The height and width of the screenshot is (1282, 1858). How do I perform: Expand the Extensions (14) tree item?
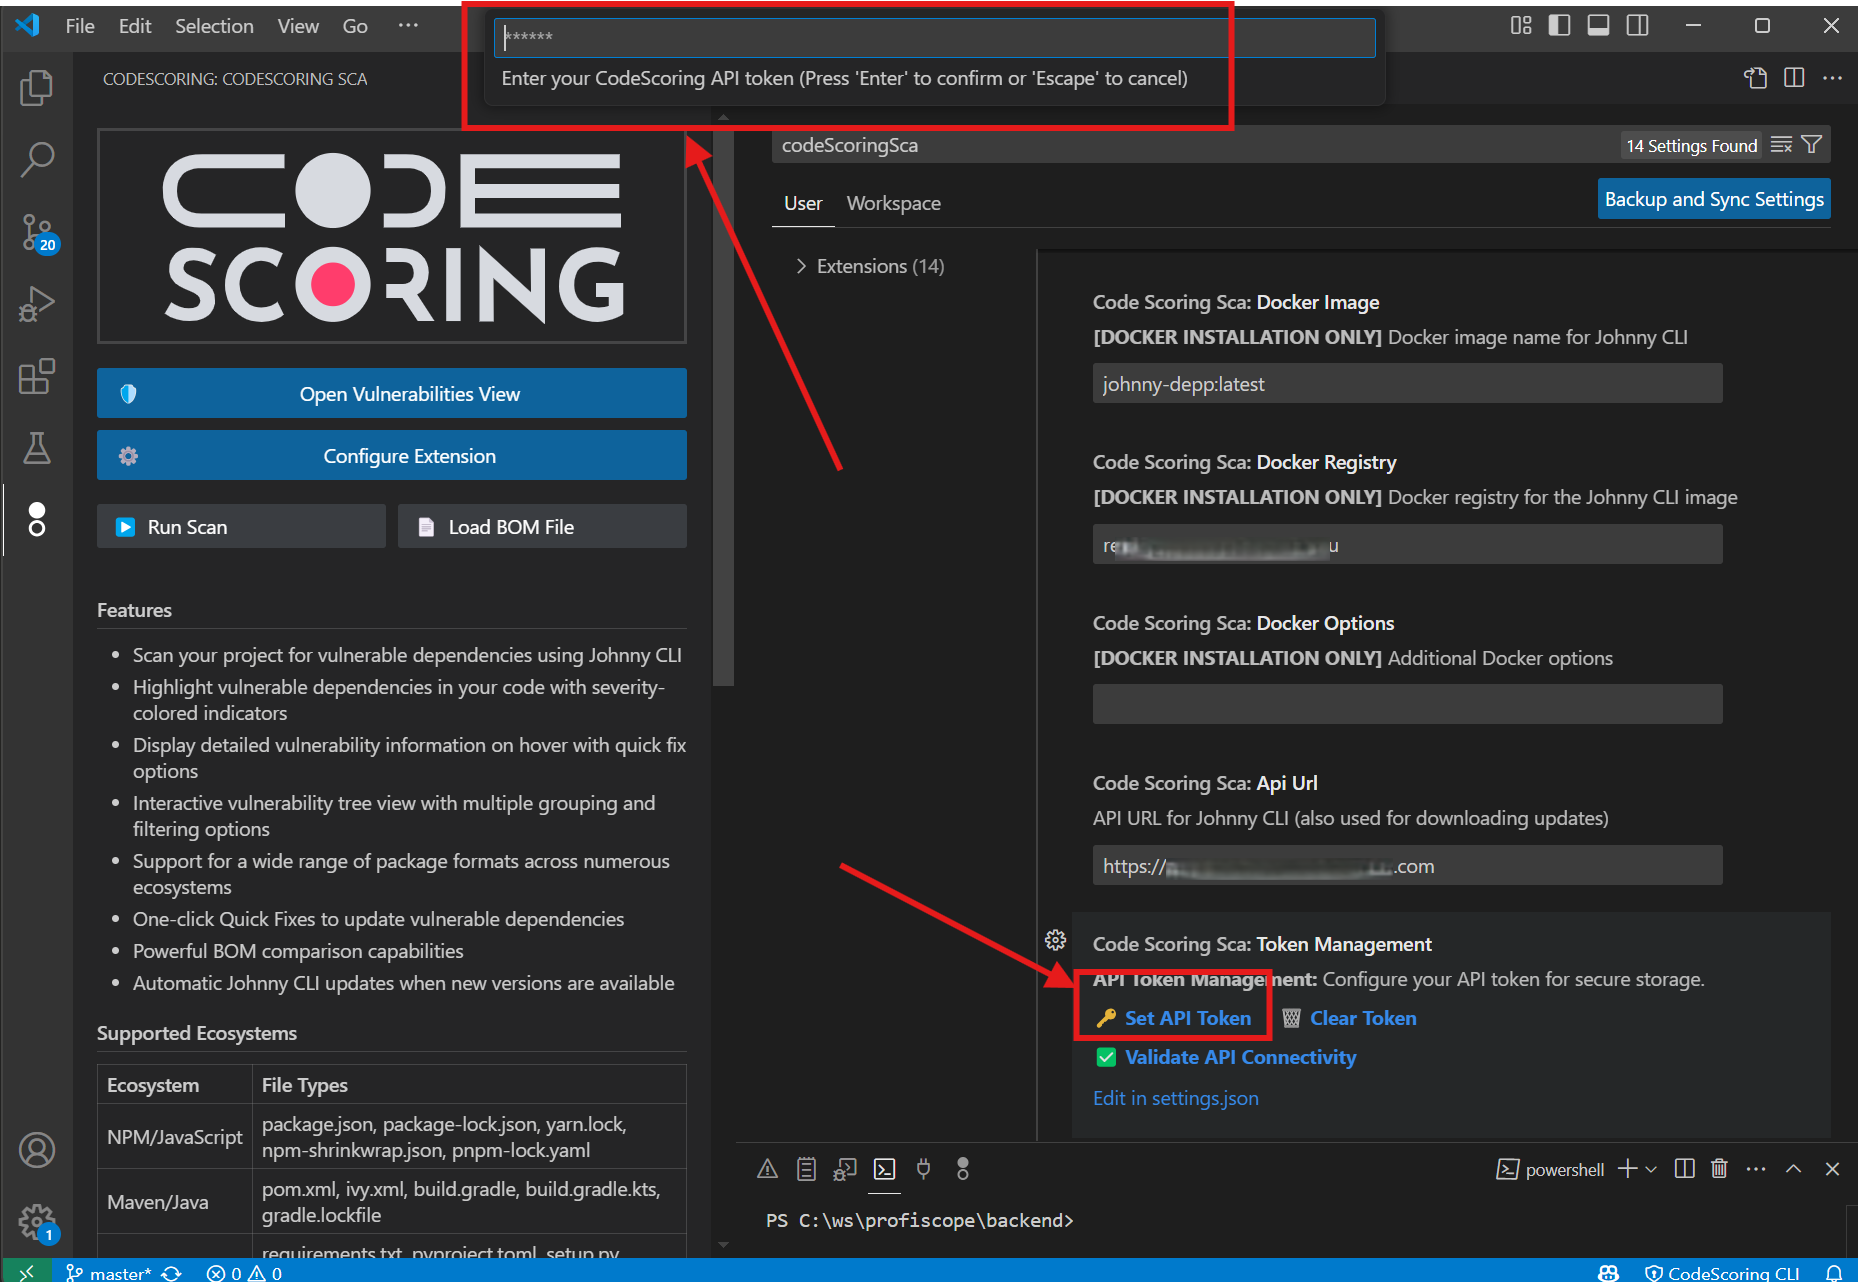point(869,266)
